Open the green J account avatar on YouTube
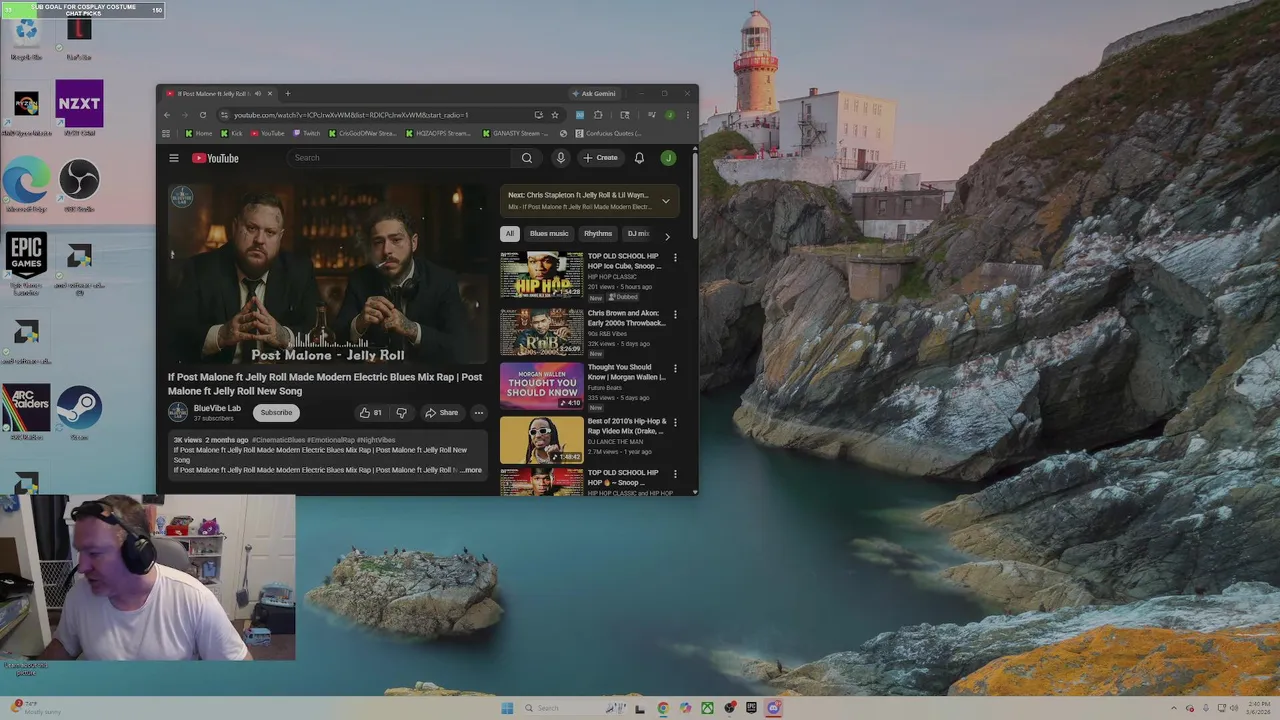 [668, 158]
